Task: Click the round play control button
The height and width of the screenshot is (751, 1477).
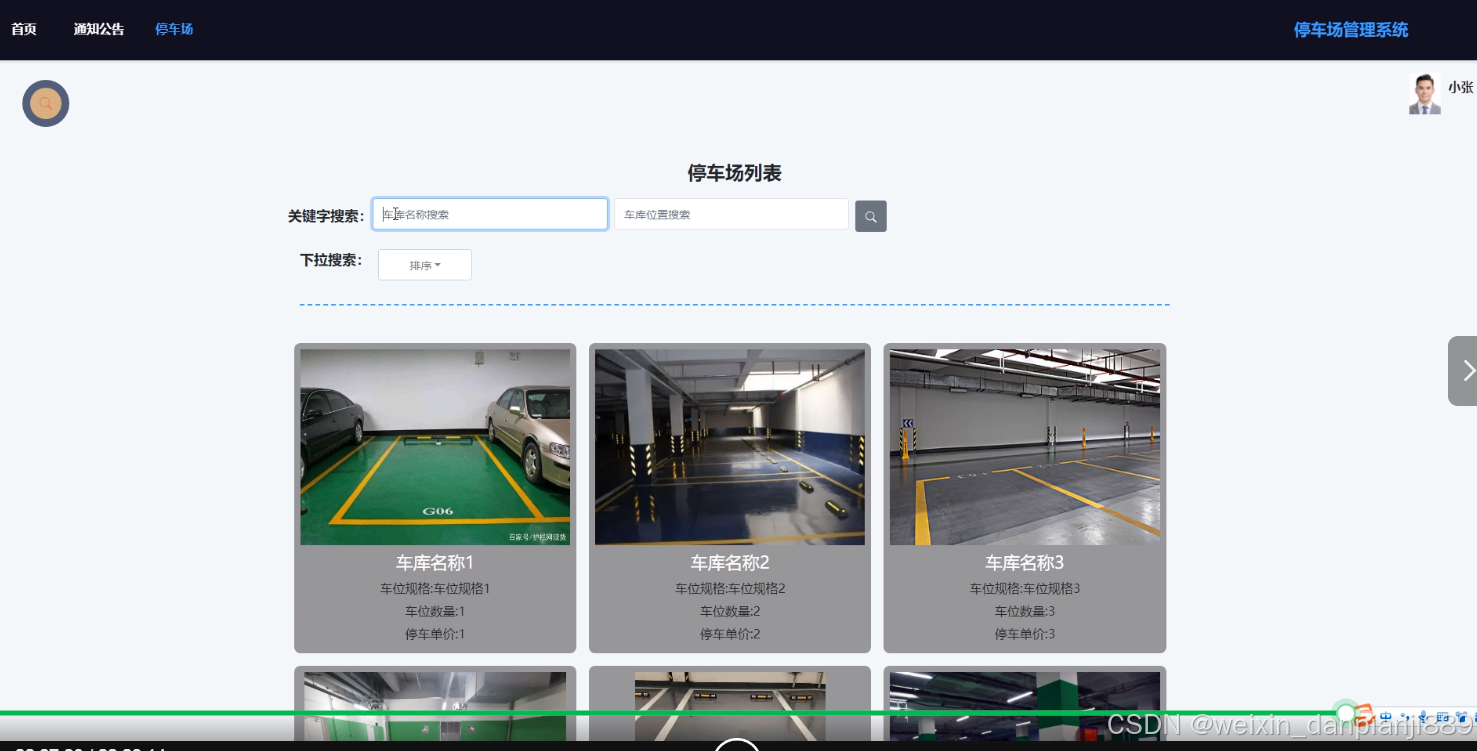Action: (738, 744)
